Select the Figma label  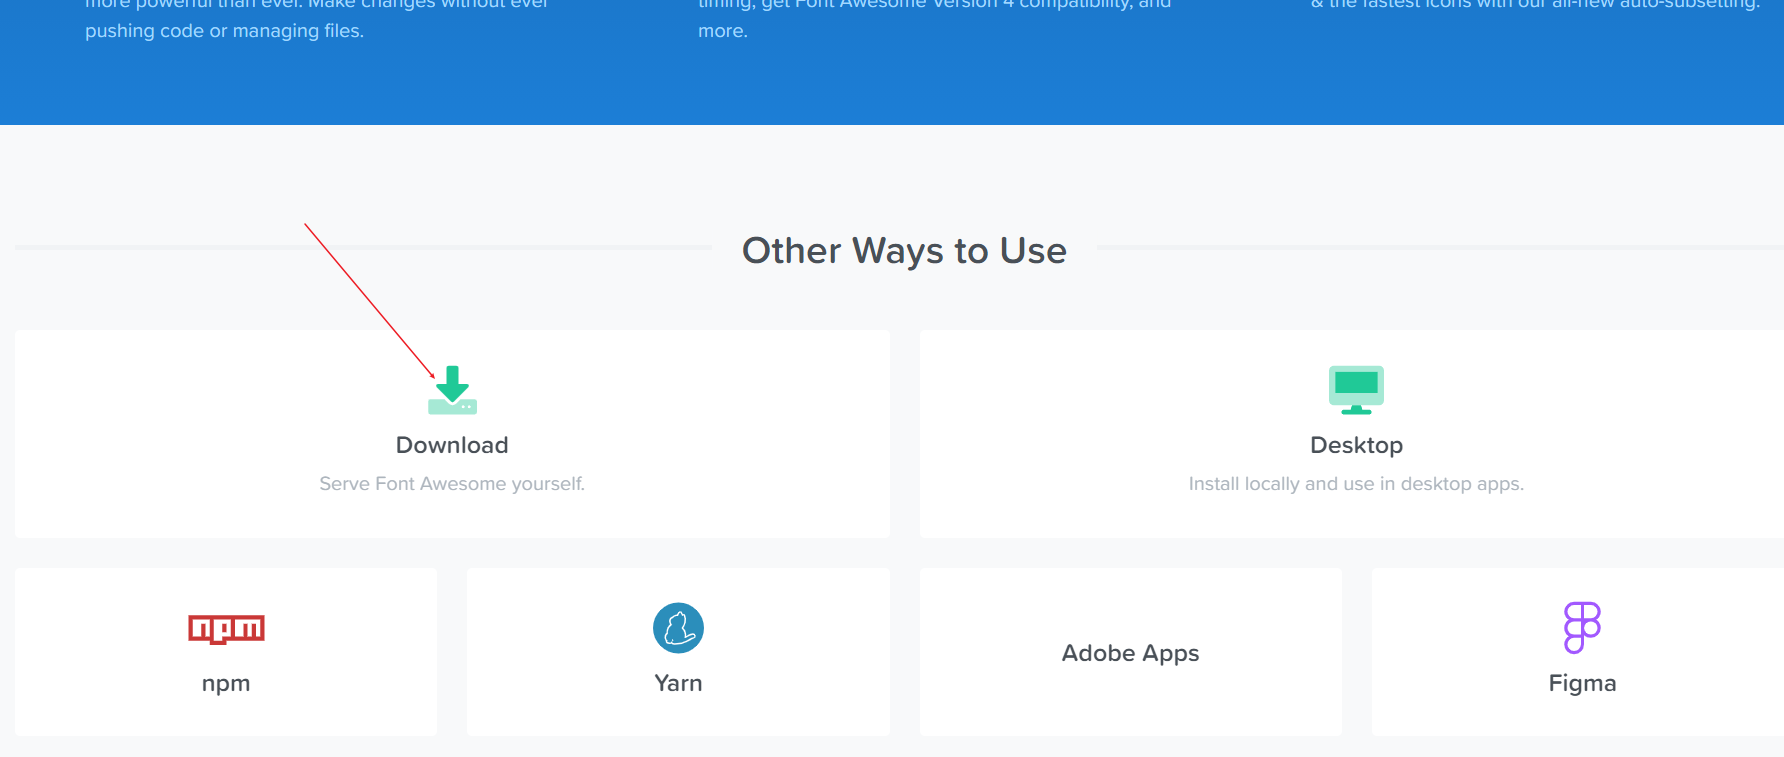[x=1582, y=684]
